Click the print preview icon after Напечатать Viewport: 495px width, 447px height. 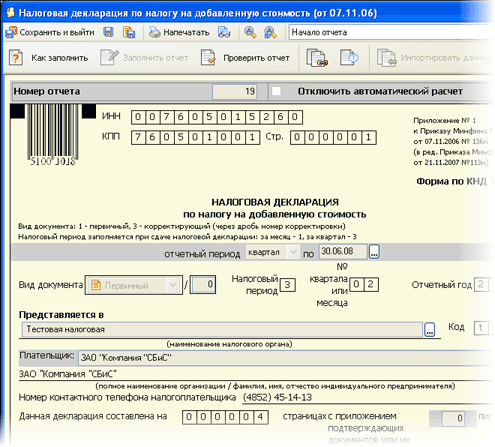pos(224,32)
